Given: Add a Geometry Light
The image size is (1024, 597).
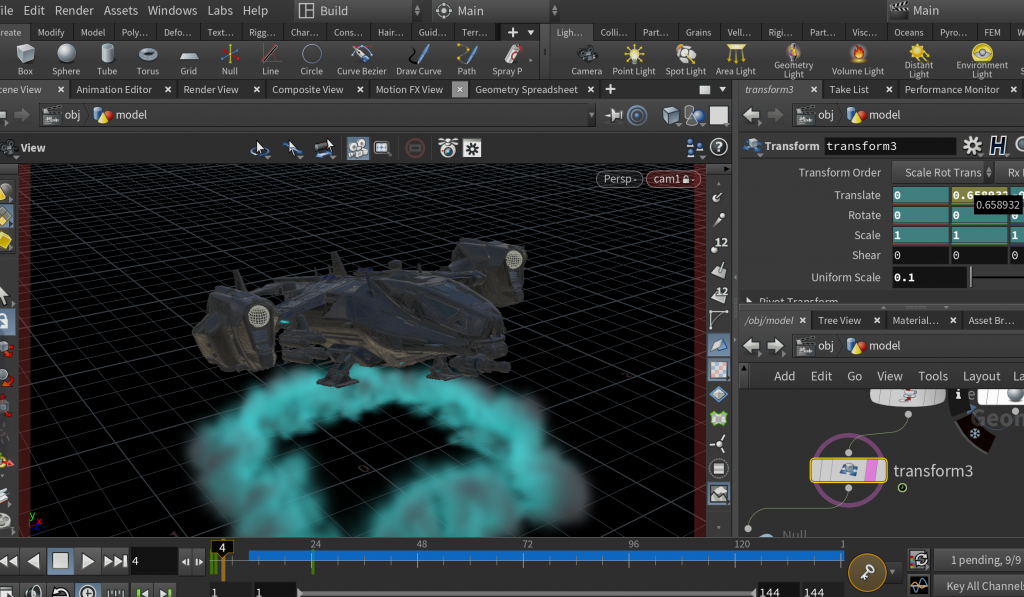Looking at the screenshot, I should pos(793,61).
